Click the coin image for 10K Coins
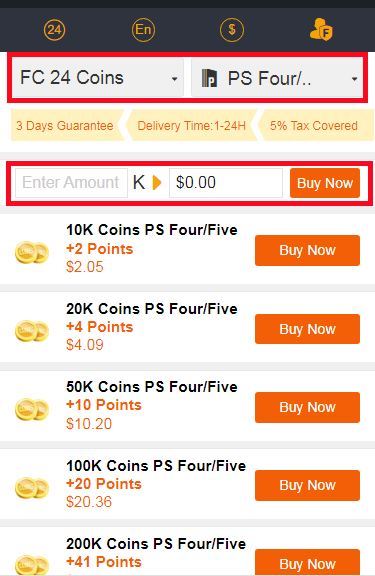375x576 pixels. [32, 252]
